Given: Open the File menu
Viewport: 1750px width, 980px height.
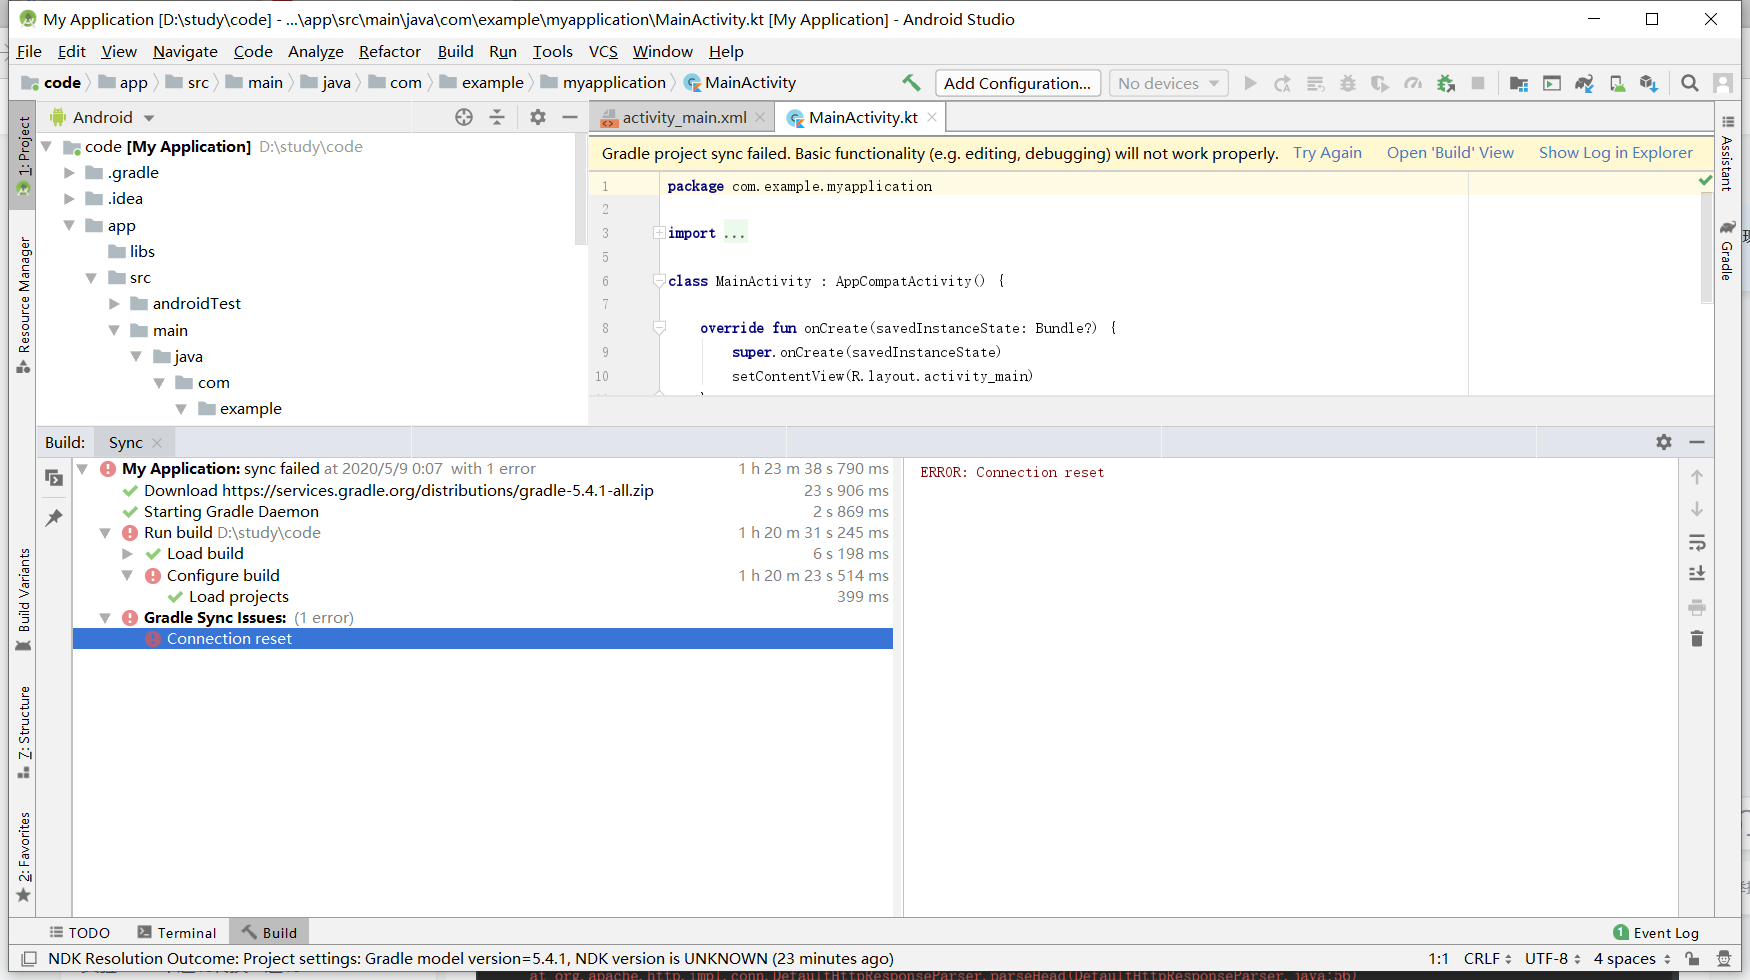Looking at the screenshot, I should 29,51.
